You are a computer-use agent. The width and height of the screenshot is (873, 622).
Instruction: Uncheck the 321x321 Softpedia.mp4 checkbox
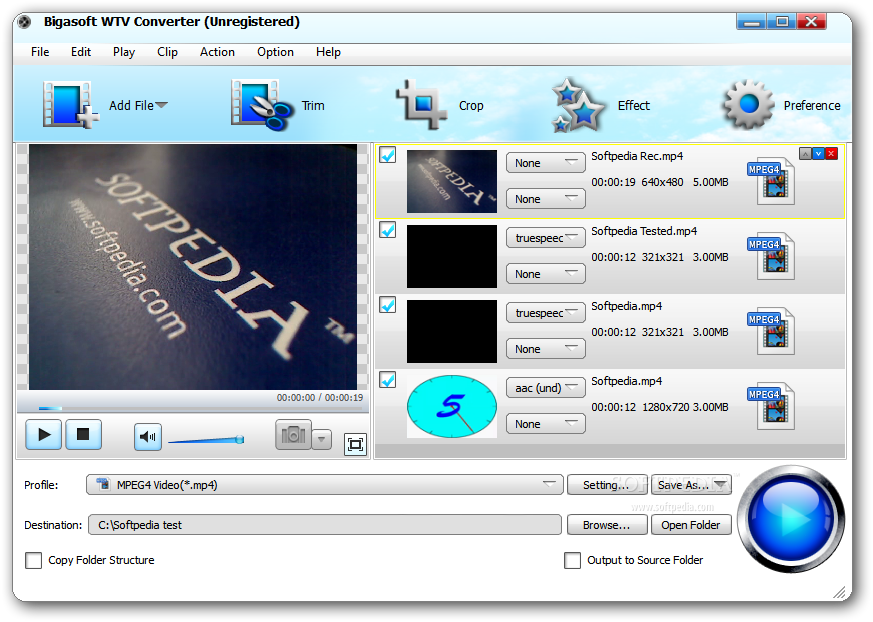click(388, 305)
